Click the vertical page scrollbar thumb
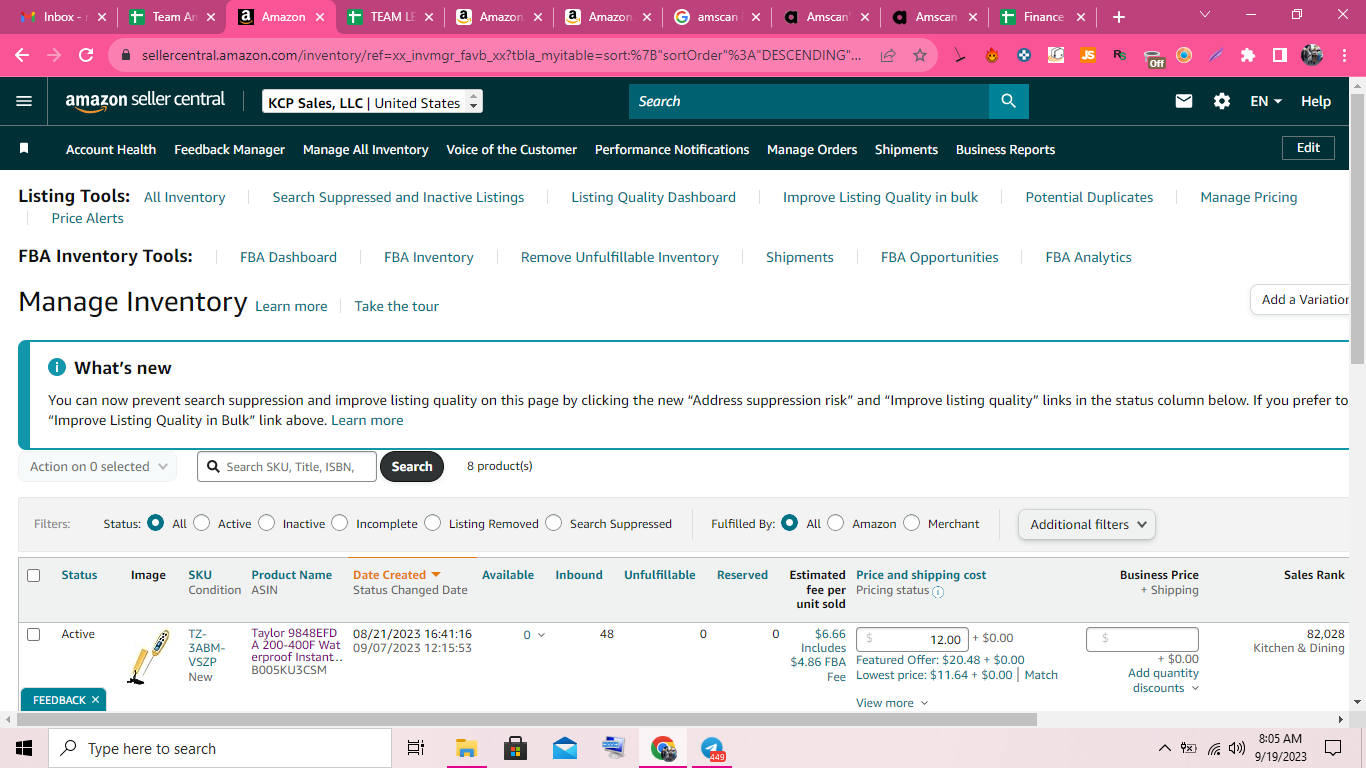The height and width of the screenshot is (768, 1366). coord(1357,228)
